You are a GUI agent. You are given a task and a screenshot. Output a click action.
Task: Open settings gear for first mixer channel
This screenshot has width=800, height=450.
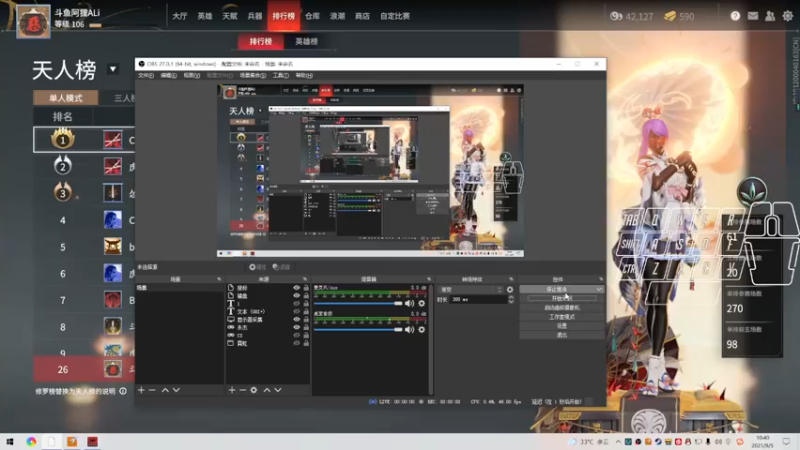point(421,303)
